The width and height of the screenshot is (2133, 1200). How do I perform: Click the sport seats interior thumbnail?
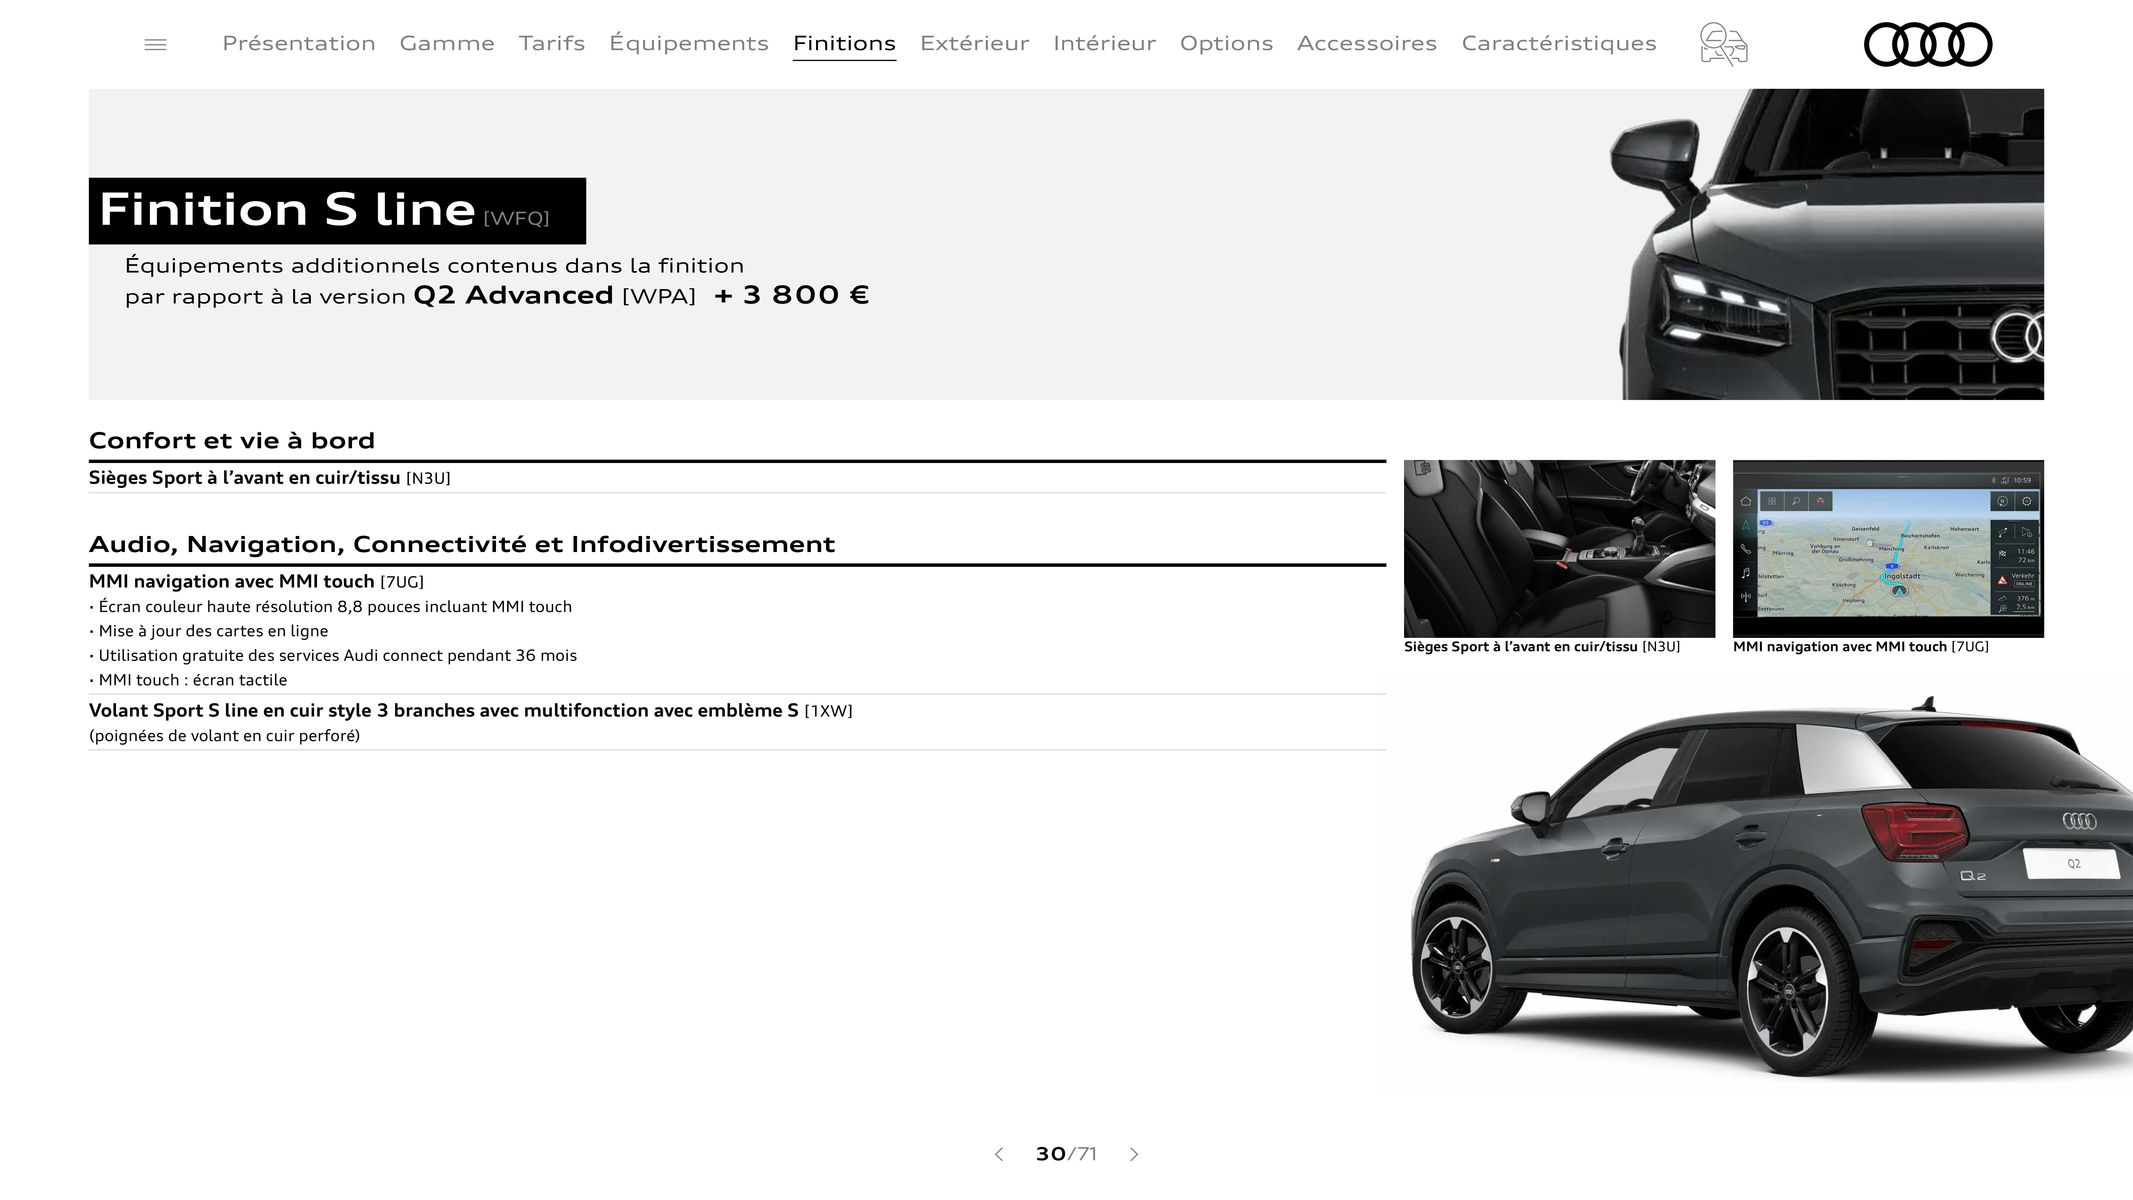pyautogui.click(x=1559, y=548)
